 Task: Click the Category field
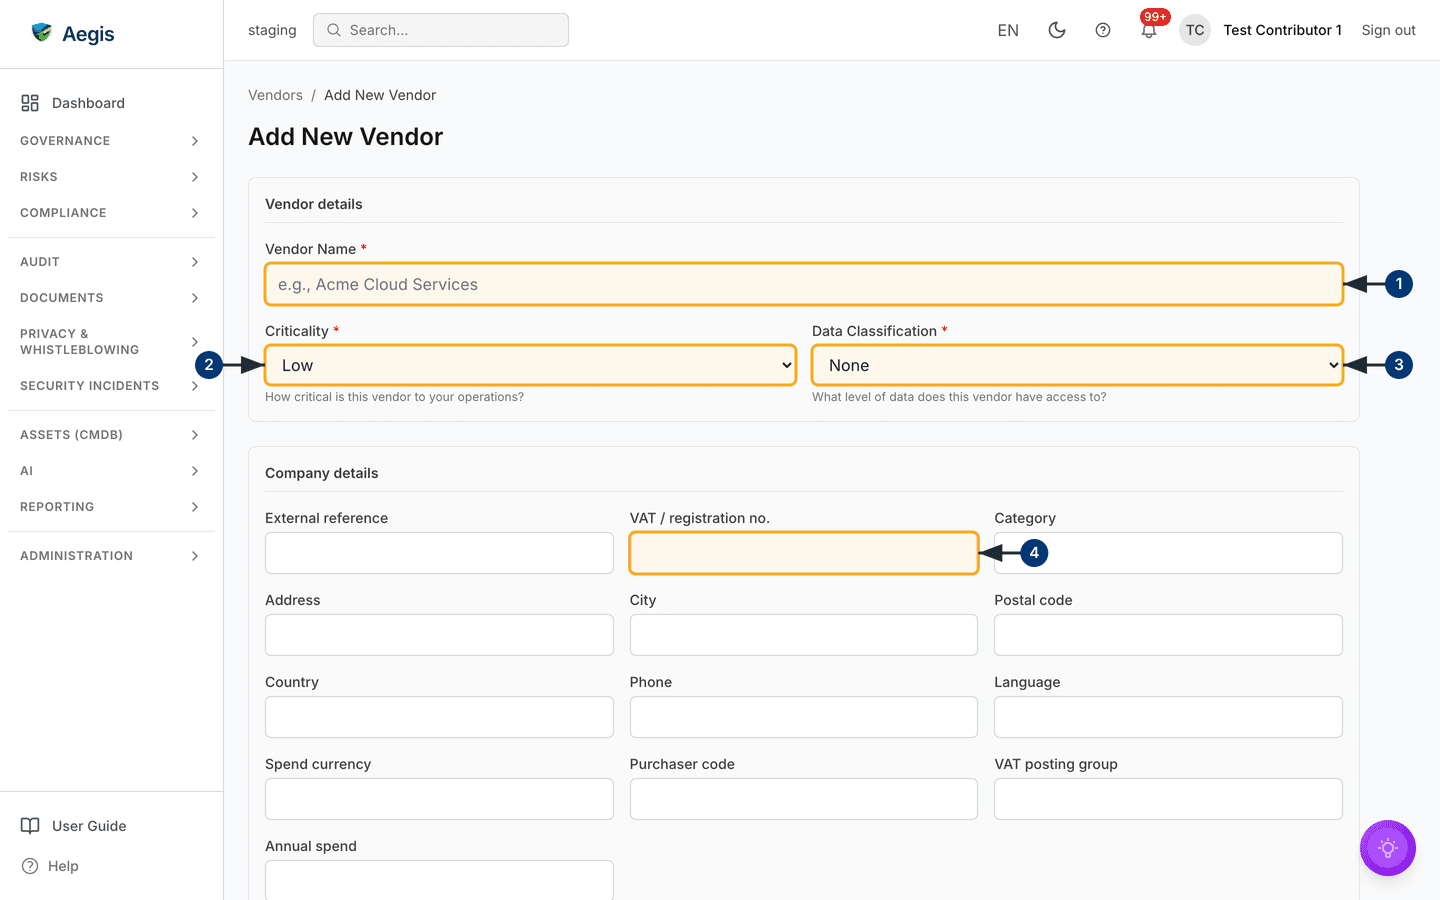coord(1168,553)
